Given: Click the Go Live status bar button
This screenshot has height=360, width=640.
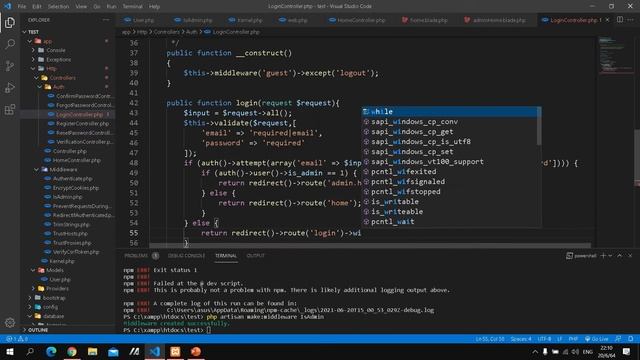Looking at the screenshot, I should pyautogui.click(x=596, y=339).
